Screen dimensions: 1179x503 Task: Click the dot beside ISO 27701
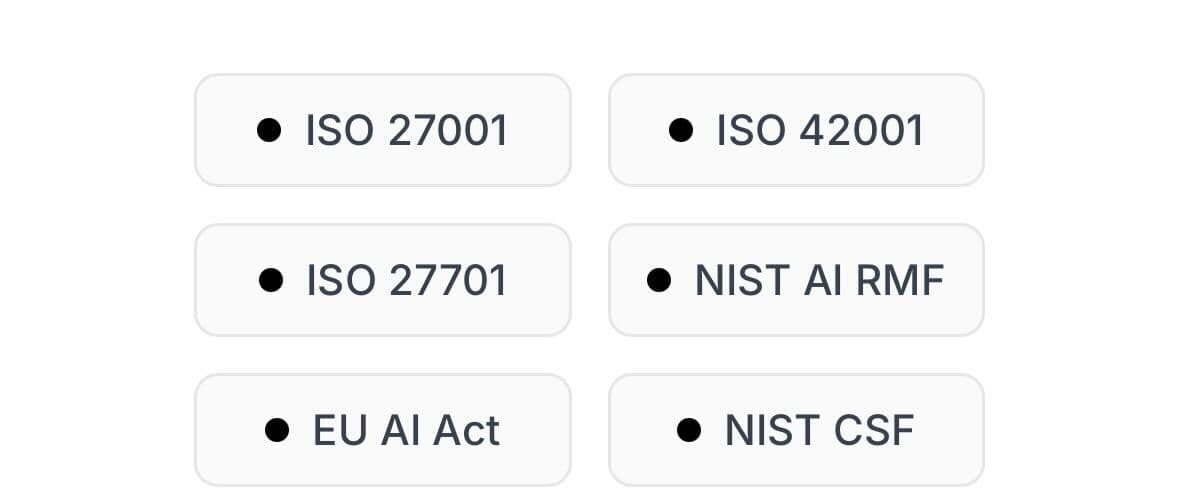click(271, 280)
